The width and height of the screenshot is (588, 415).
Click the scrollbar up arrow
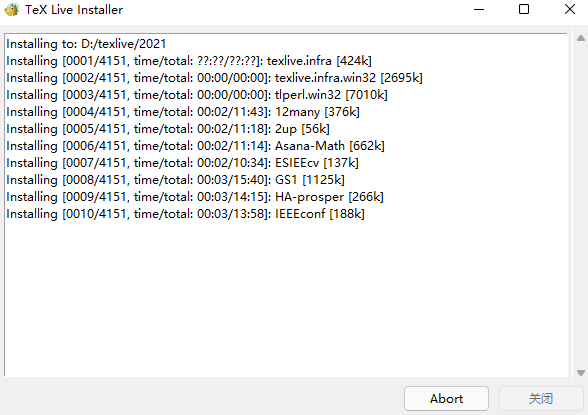click(x=581, y=38)
